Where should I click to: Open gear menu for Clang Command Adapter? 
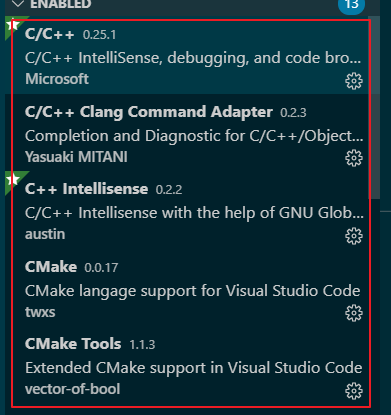354,158
